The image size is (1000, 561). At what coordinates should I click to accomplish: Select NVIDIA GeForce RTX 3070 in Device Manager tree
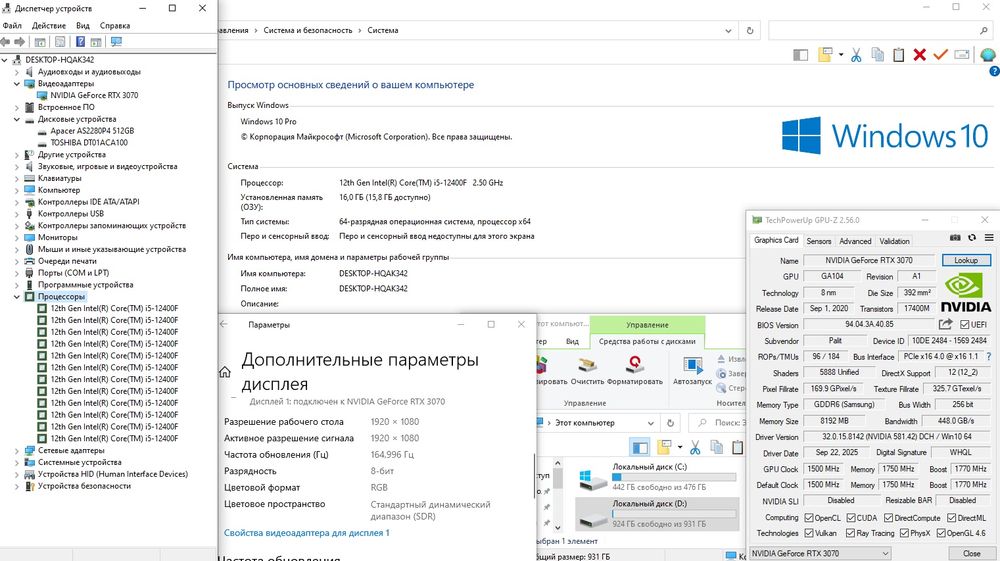(x=94, y=95)
